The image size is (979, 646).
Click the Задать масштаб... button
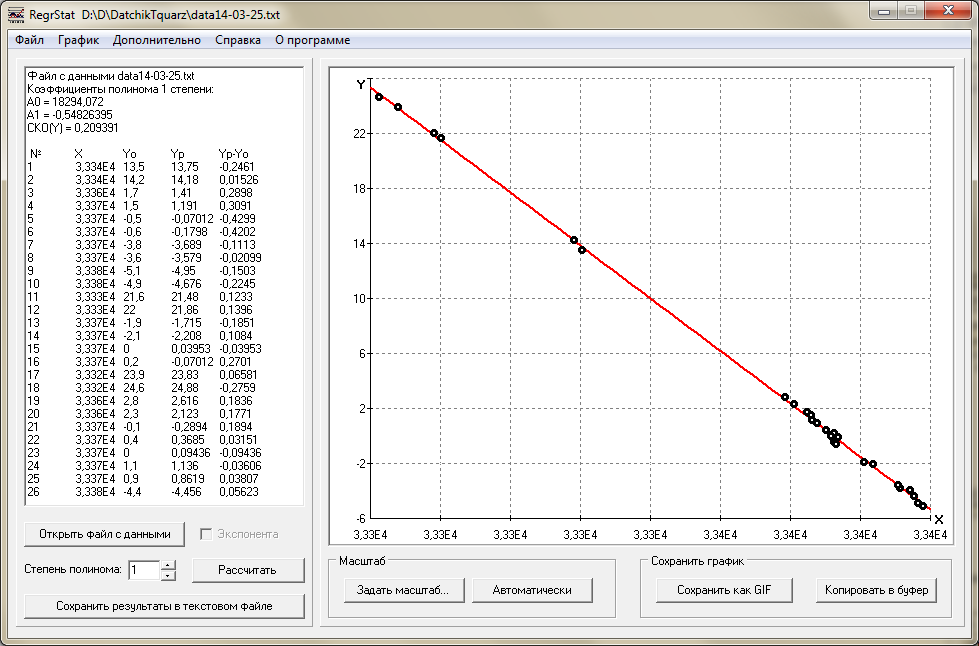403,590
